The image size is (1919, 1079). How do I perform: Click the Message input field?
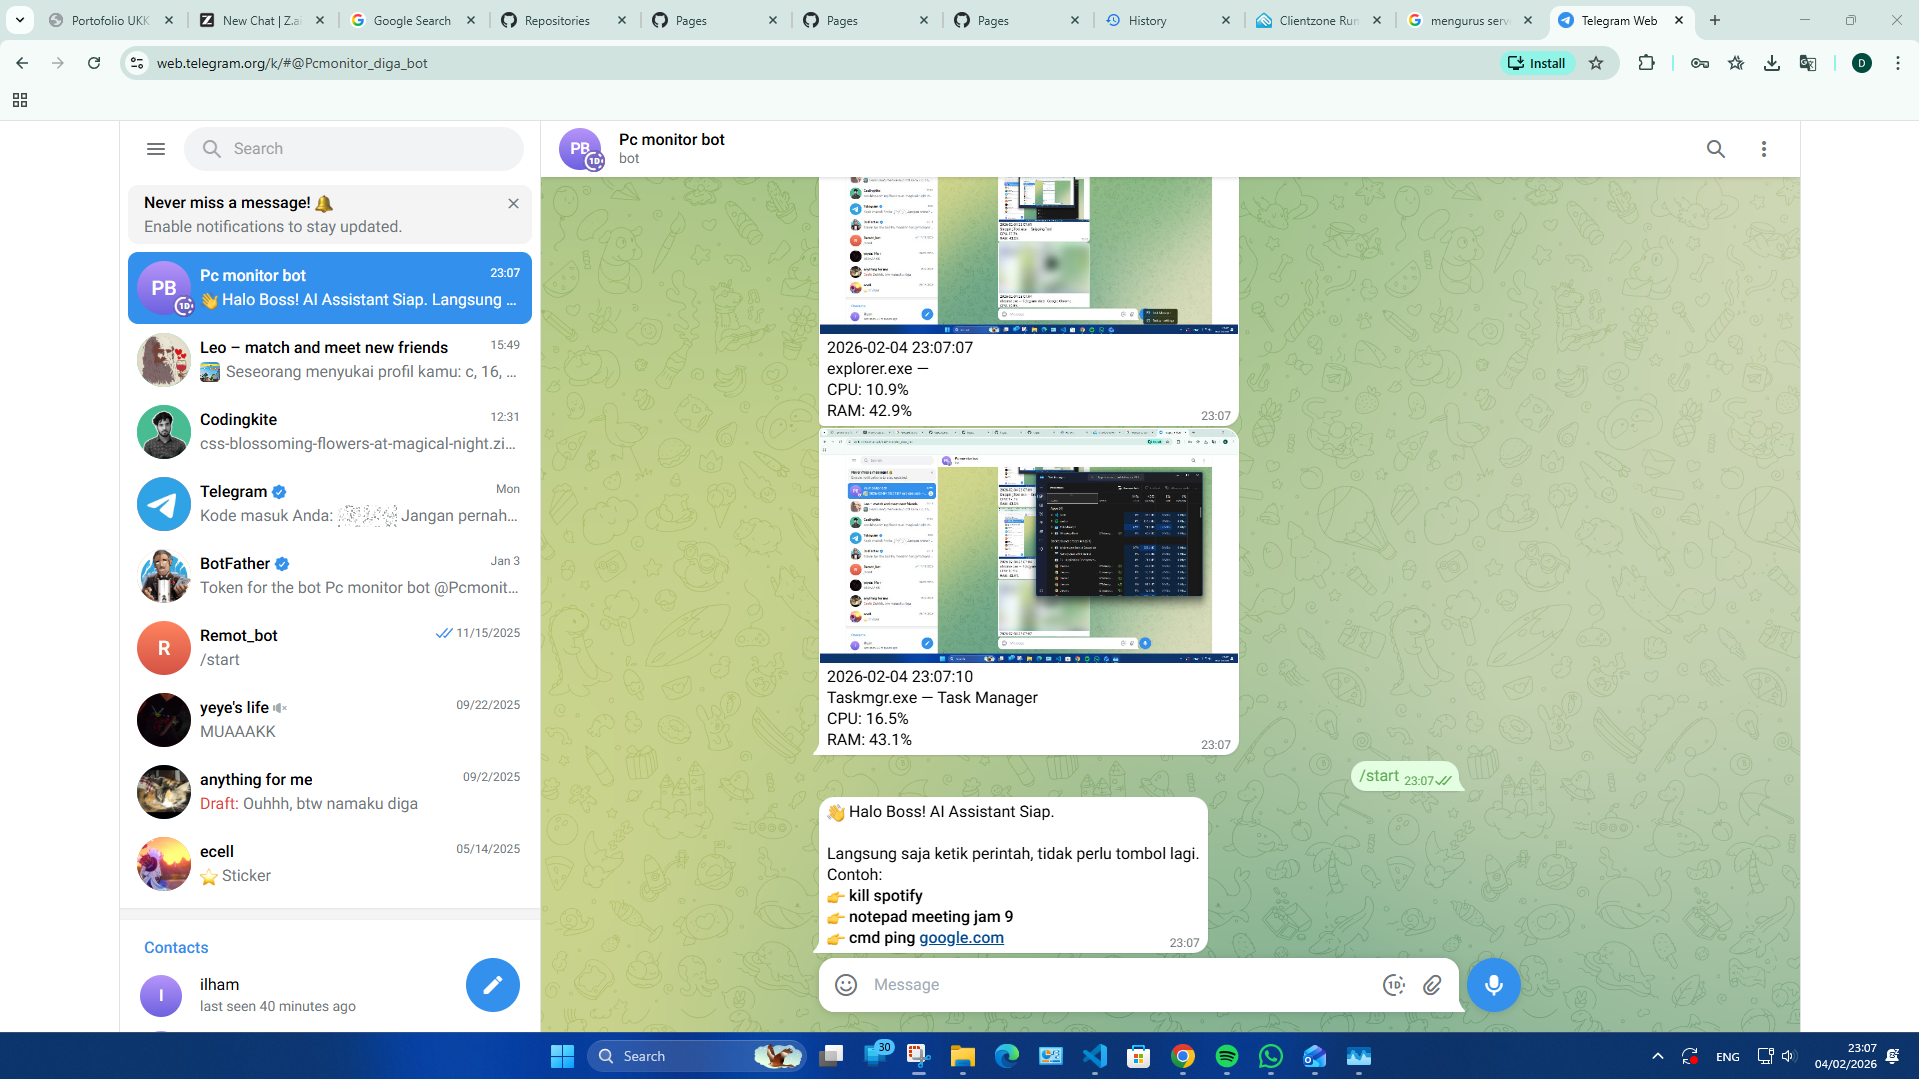tap(1100, 985)
